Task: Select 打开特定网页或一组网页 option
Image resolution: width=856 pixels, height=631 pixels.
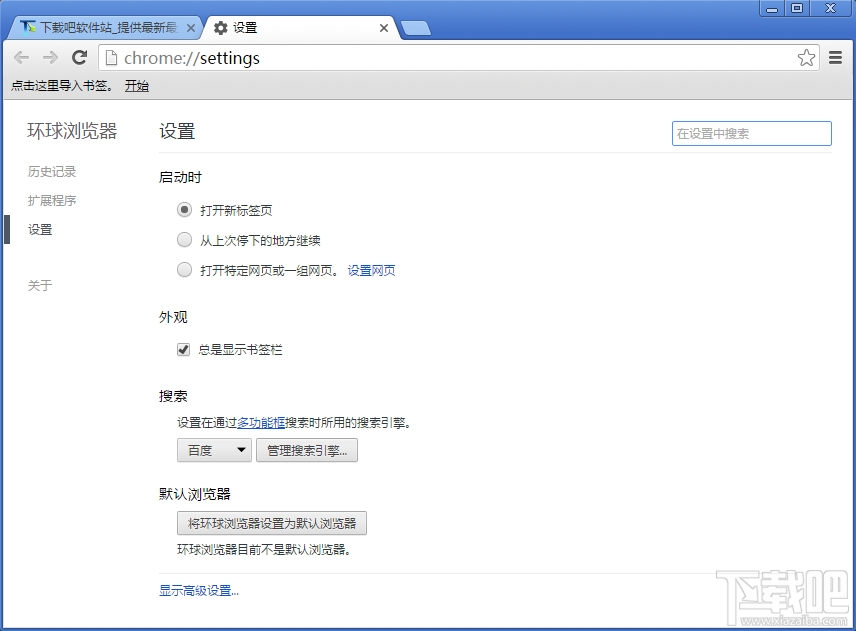Action: (184, 269)
